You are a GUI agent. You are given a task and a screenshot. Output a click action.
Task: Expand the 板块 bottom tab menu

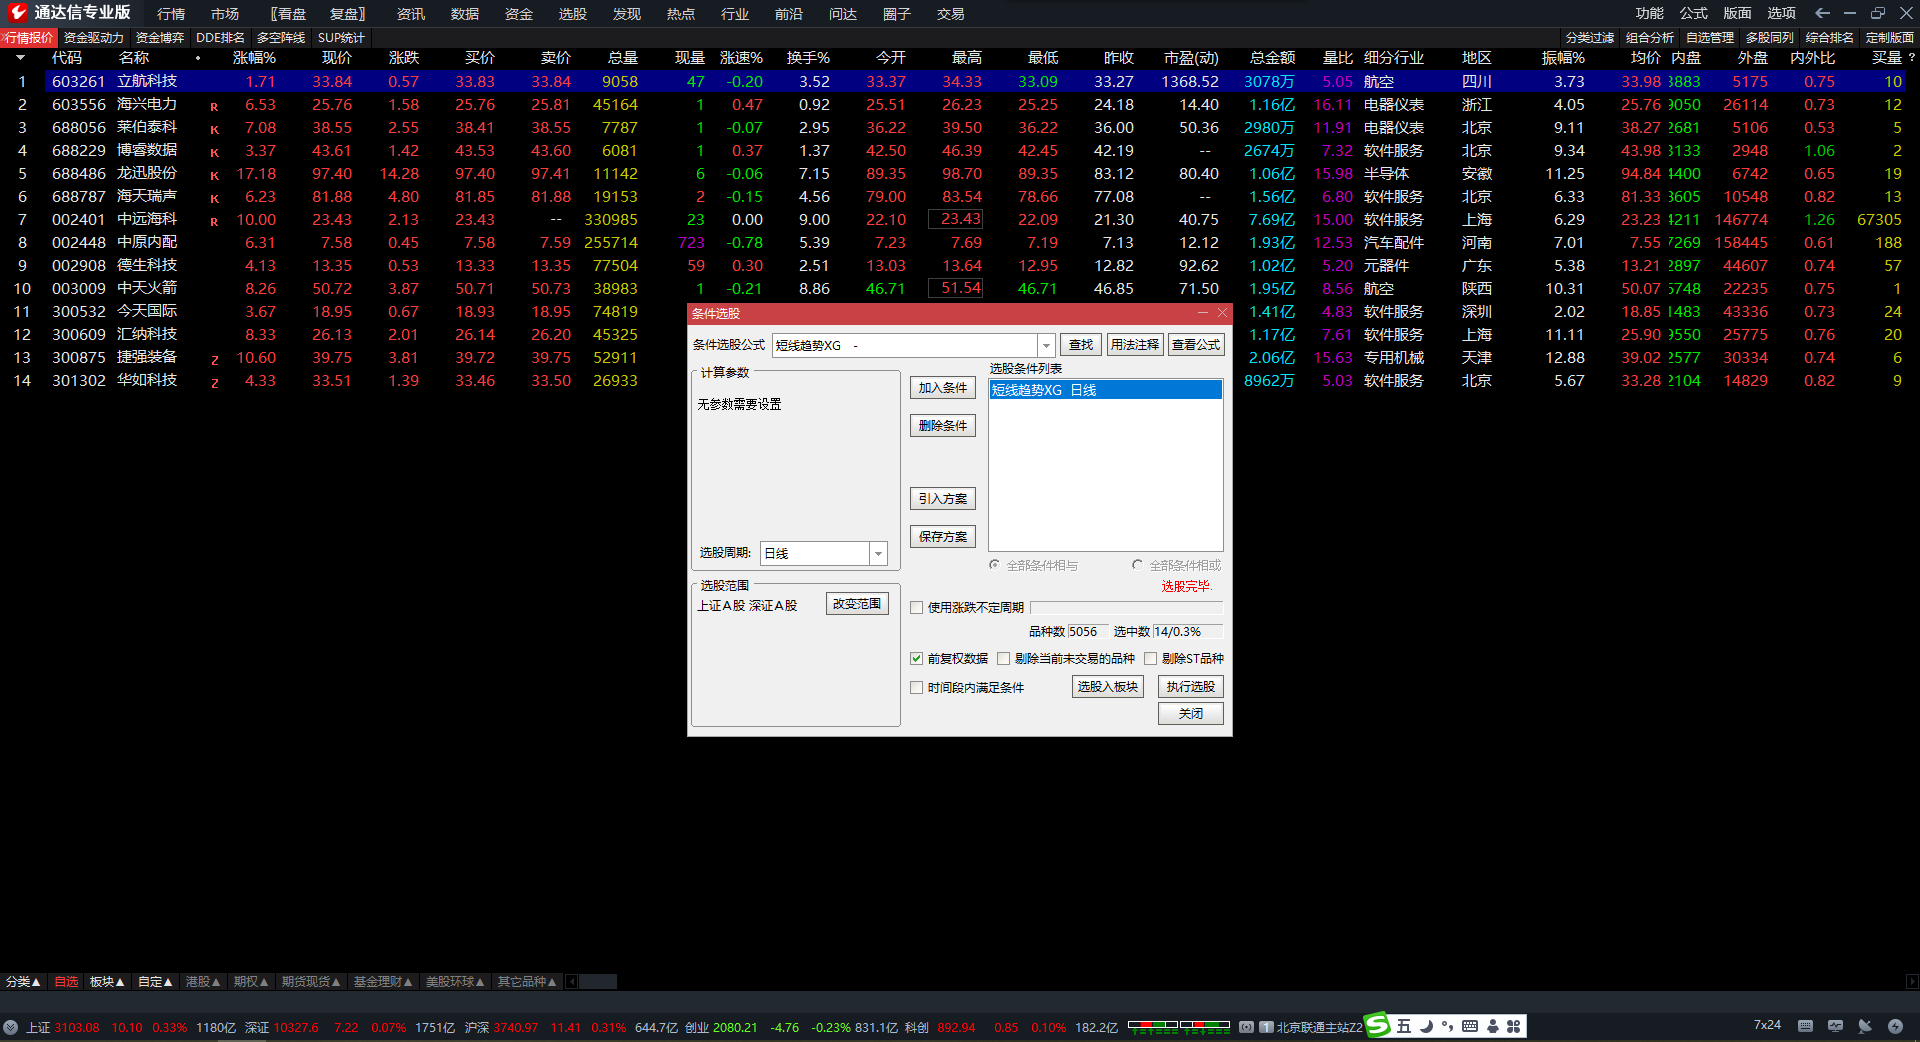pos(107,982)
